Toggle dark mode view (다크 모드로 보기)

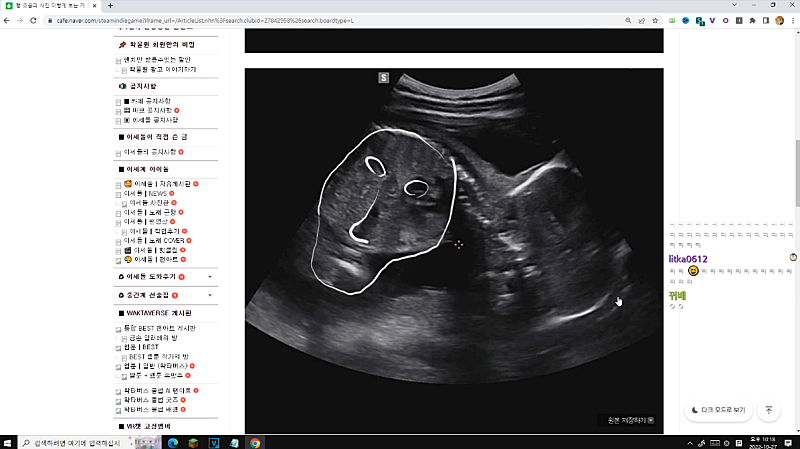[718, 410]
